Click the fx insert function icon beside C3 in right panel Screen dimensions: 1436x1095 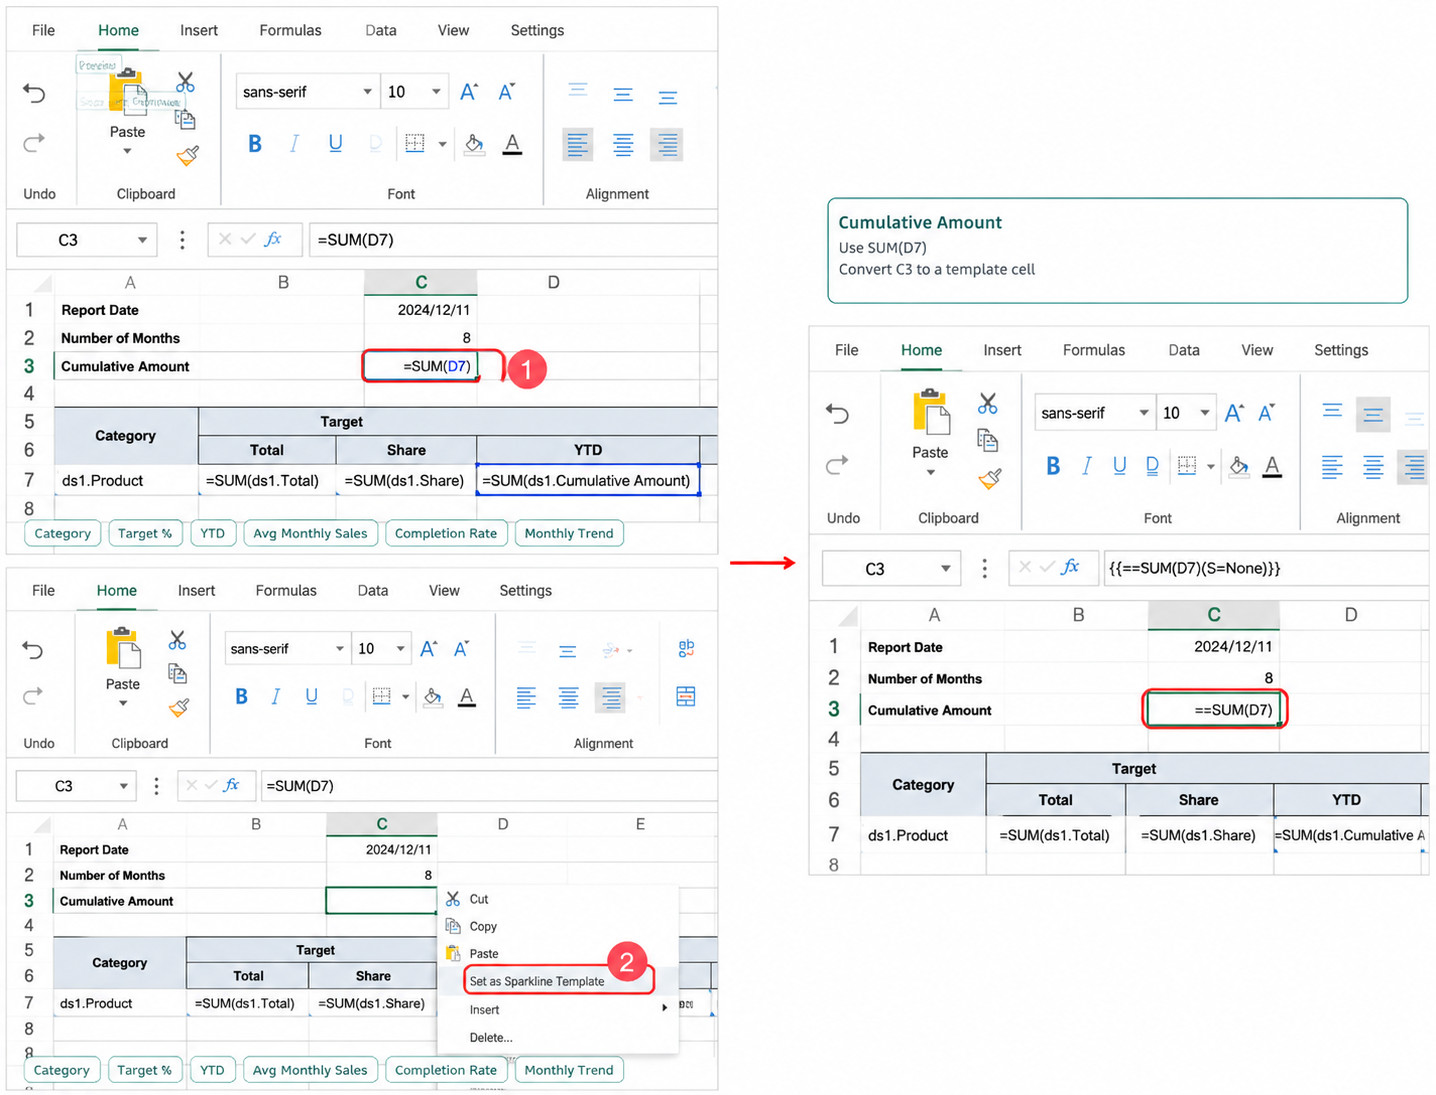1070,567
